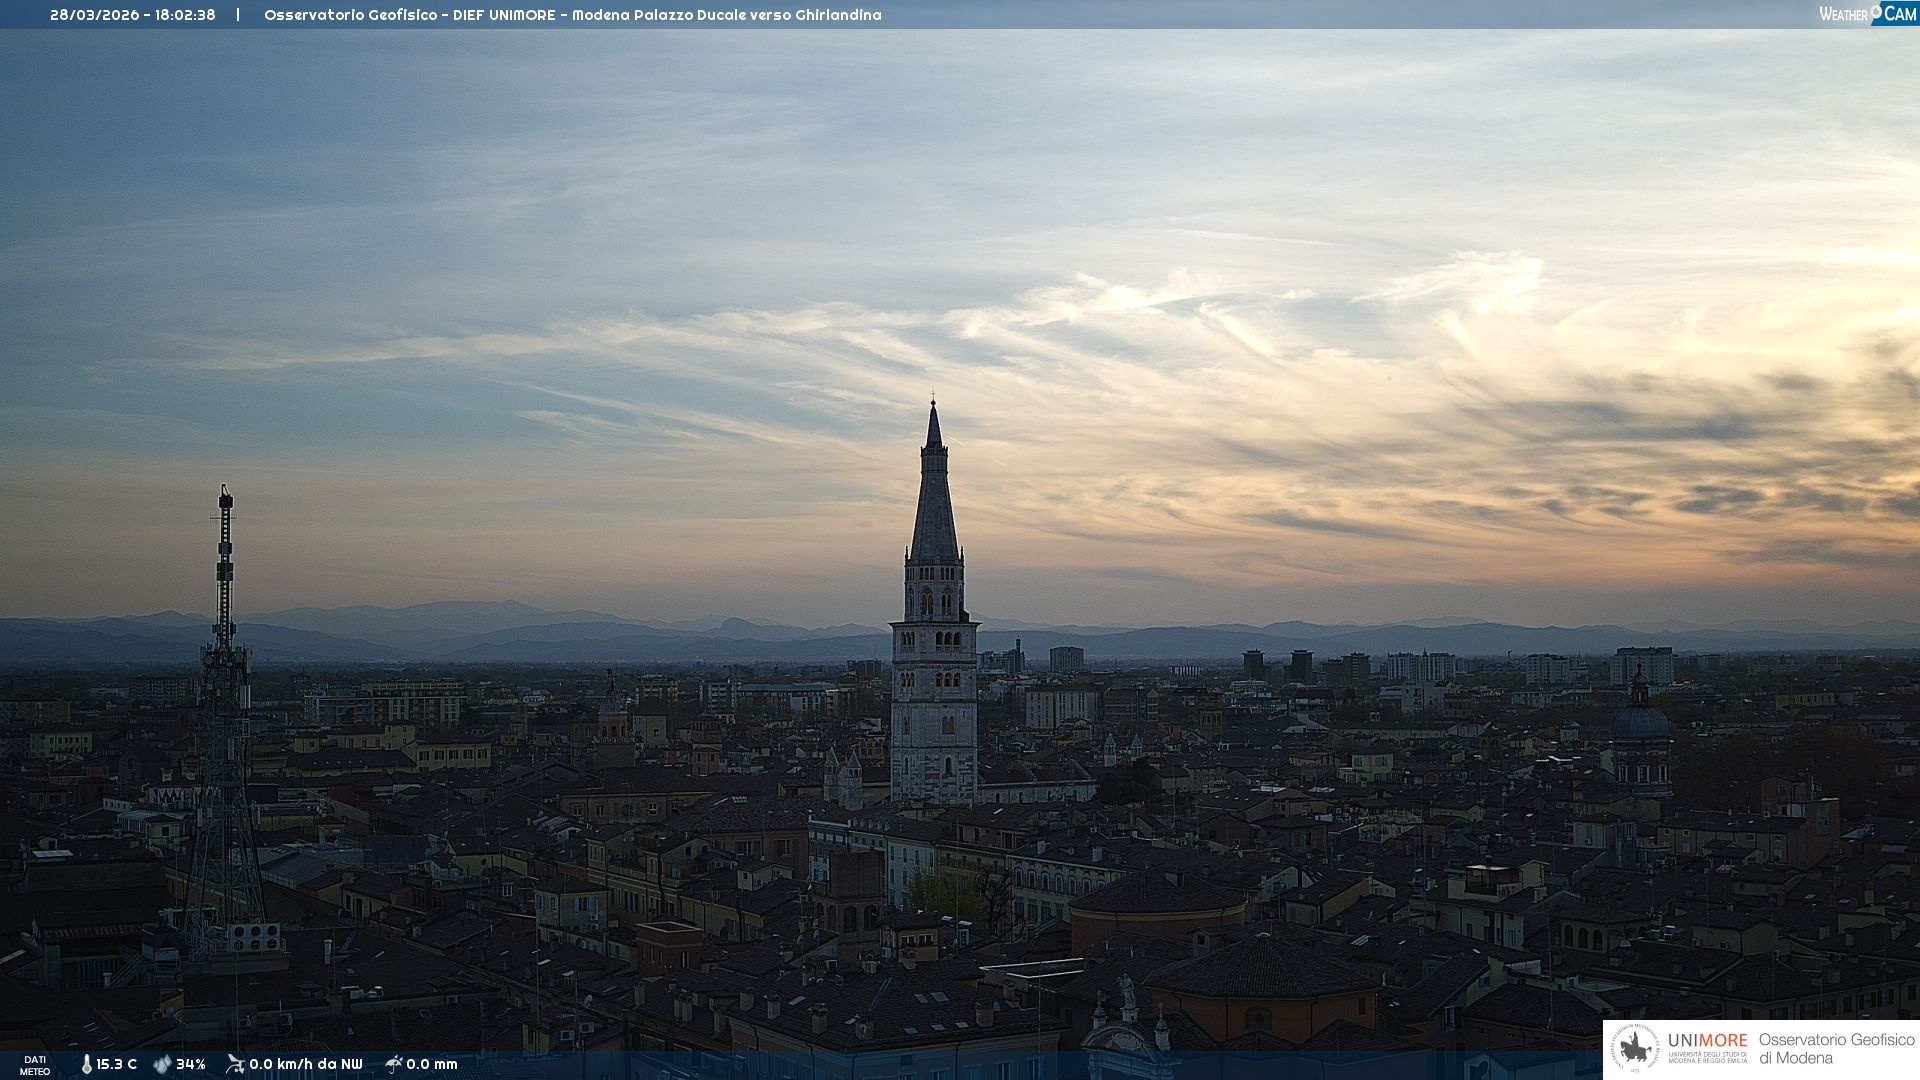Image resolution: width=1920 pixels, height=1080 pixels.
Task: Click the humidity water drops icon
Action: click(162, 1064)
